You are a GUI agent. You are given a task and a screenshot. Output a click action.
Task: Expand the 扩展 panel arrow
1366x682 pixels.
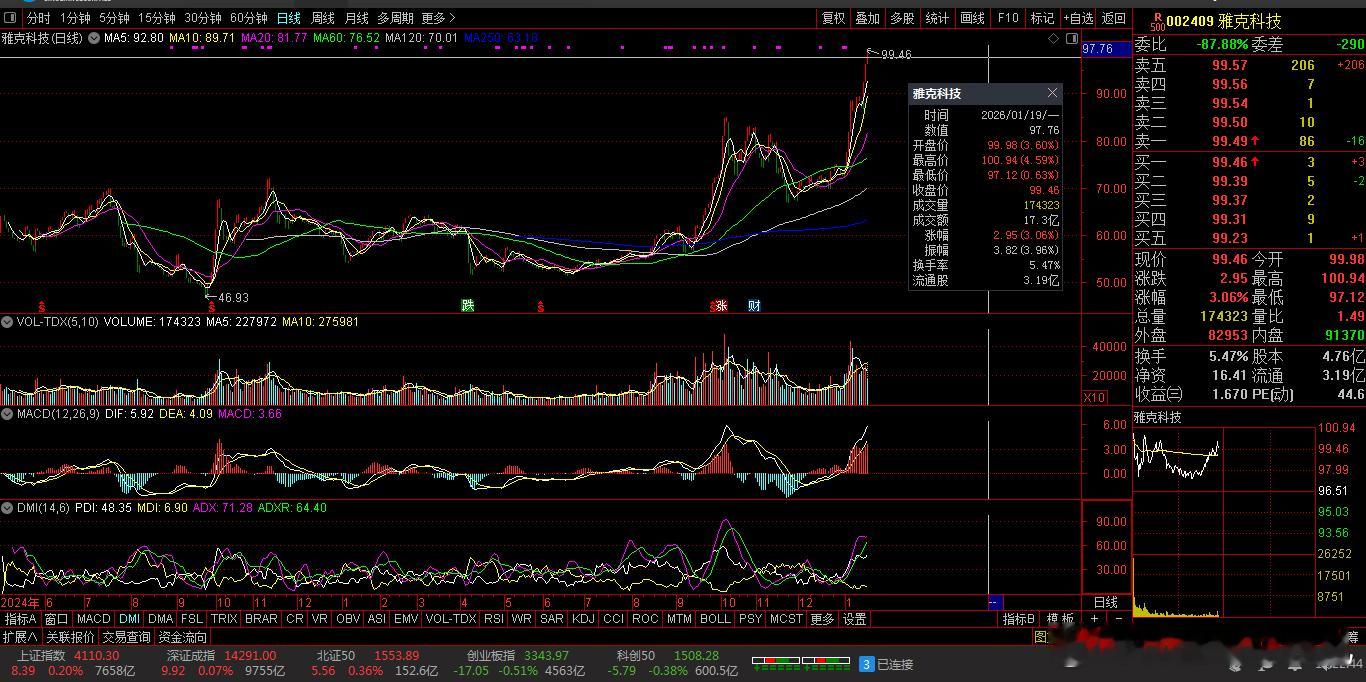(20, 637)
